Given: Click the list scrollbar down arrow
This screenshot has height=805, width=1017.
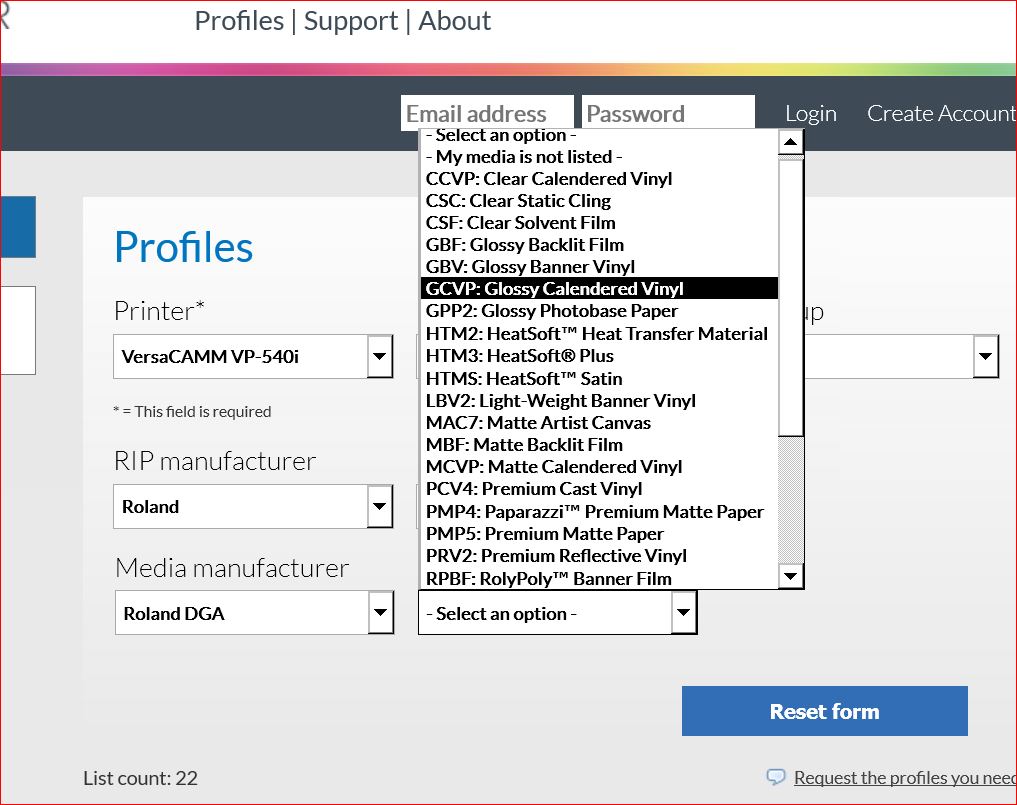Looking at the screenshot, I should (x=791, y=575).
